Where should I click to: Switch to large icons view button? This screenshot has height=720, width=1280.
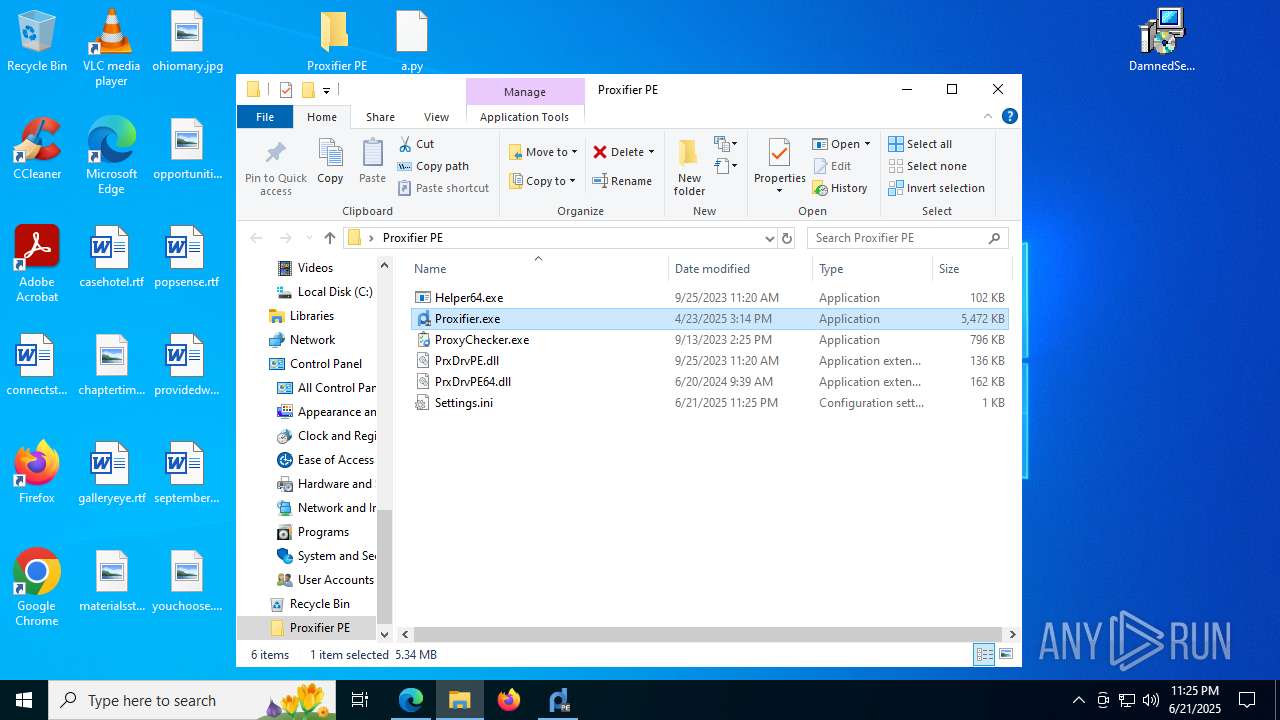point(1006,655)
